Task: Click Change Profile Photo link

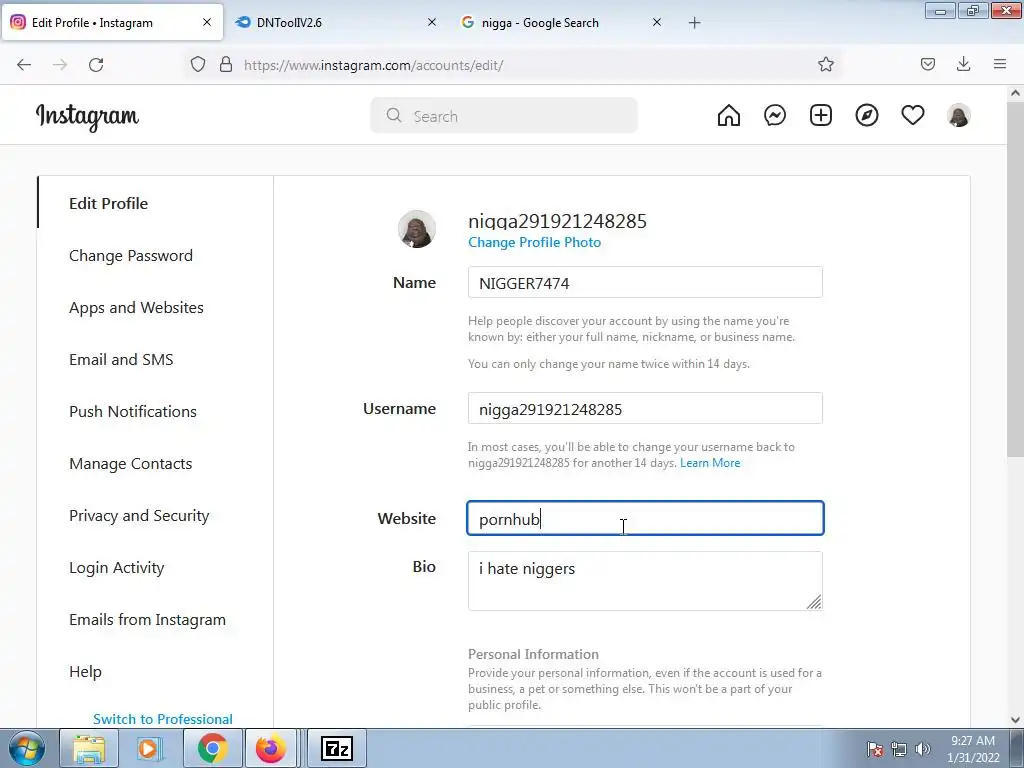Action: click(534, 242)
